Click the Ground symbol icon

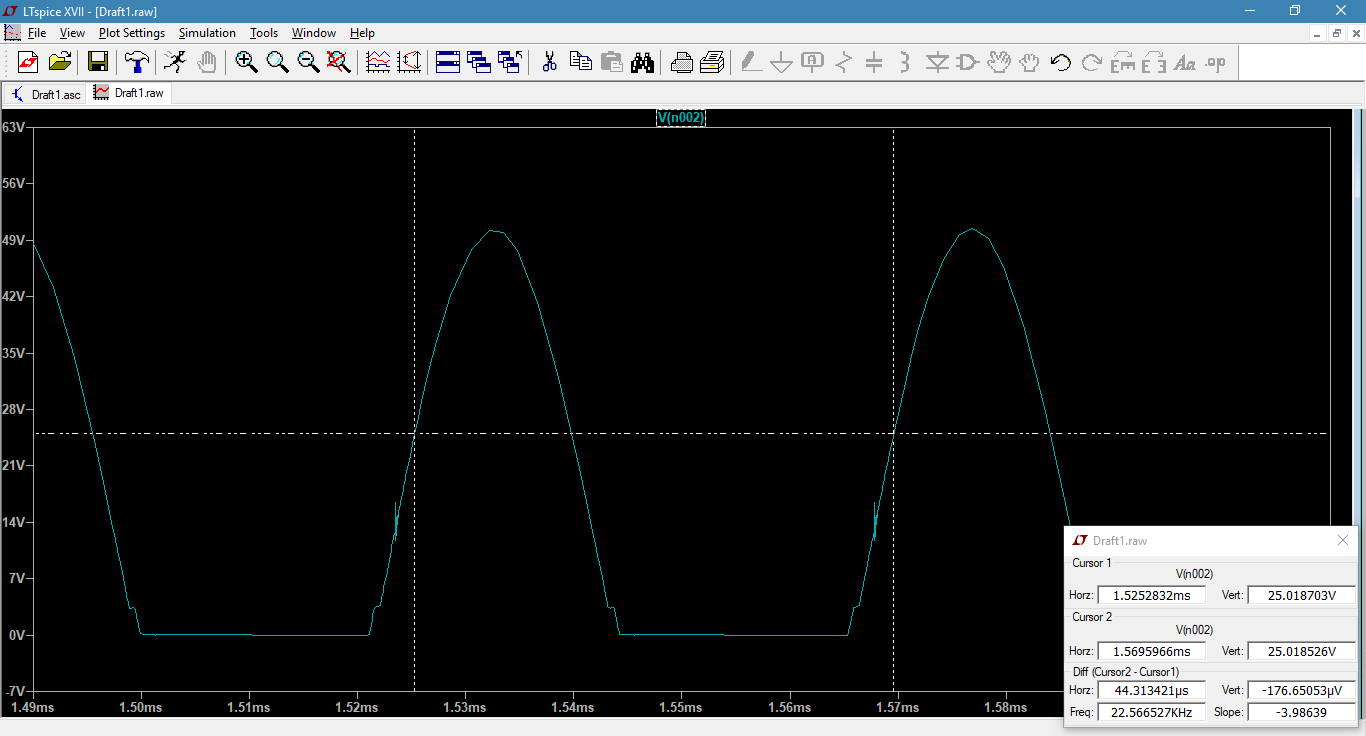coord(782,62)
